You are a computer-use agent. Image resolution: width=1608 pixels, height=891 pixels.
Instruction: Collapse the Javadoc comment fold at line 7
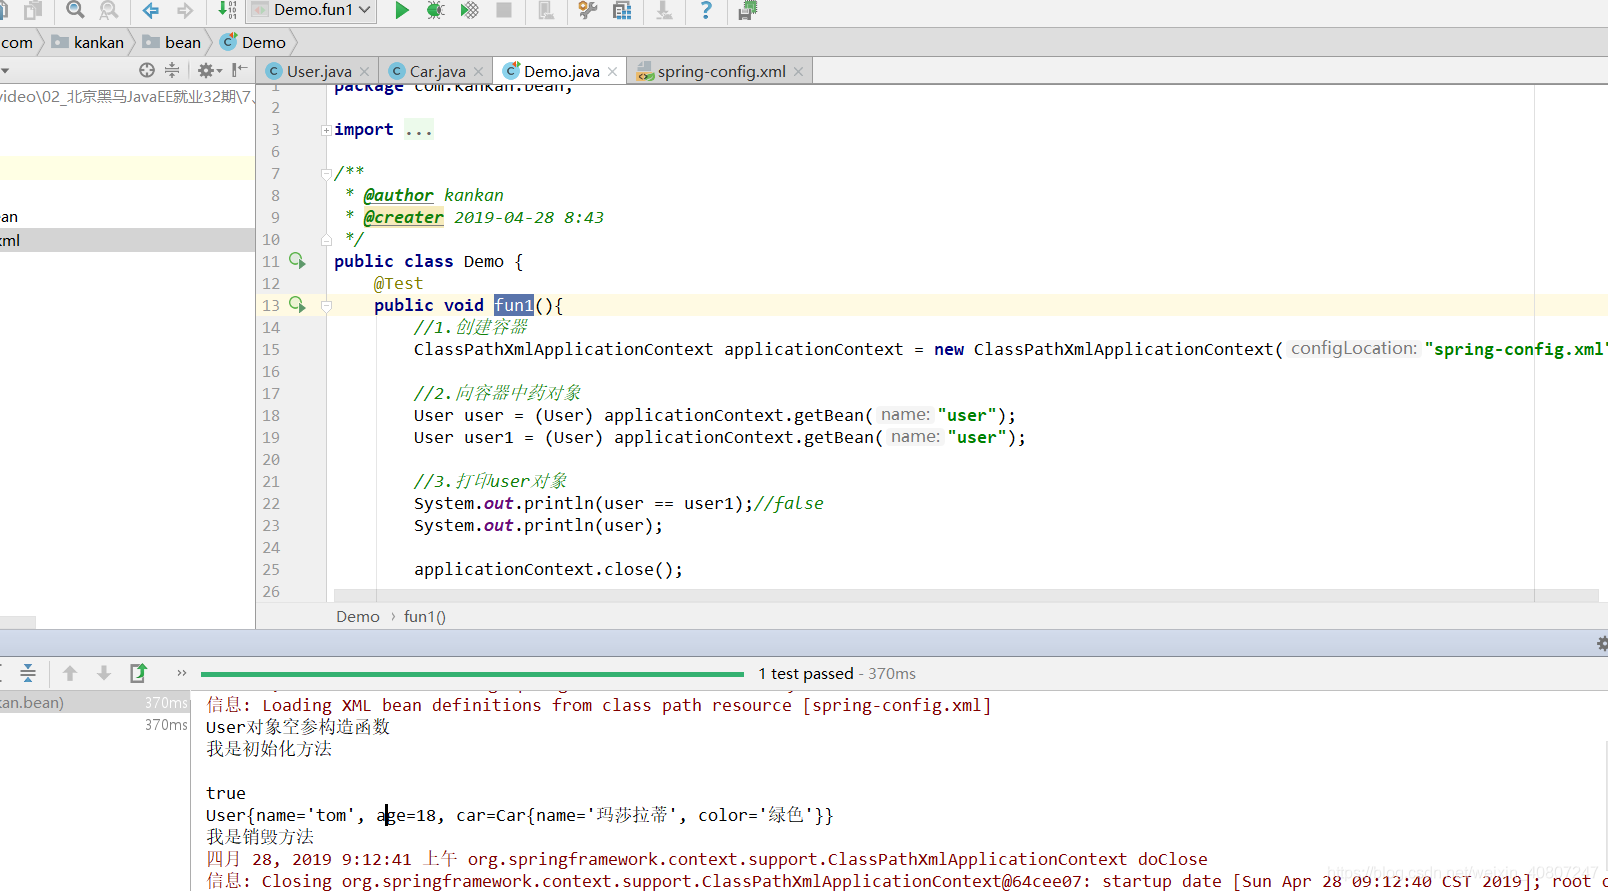(x=326, y=174)
